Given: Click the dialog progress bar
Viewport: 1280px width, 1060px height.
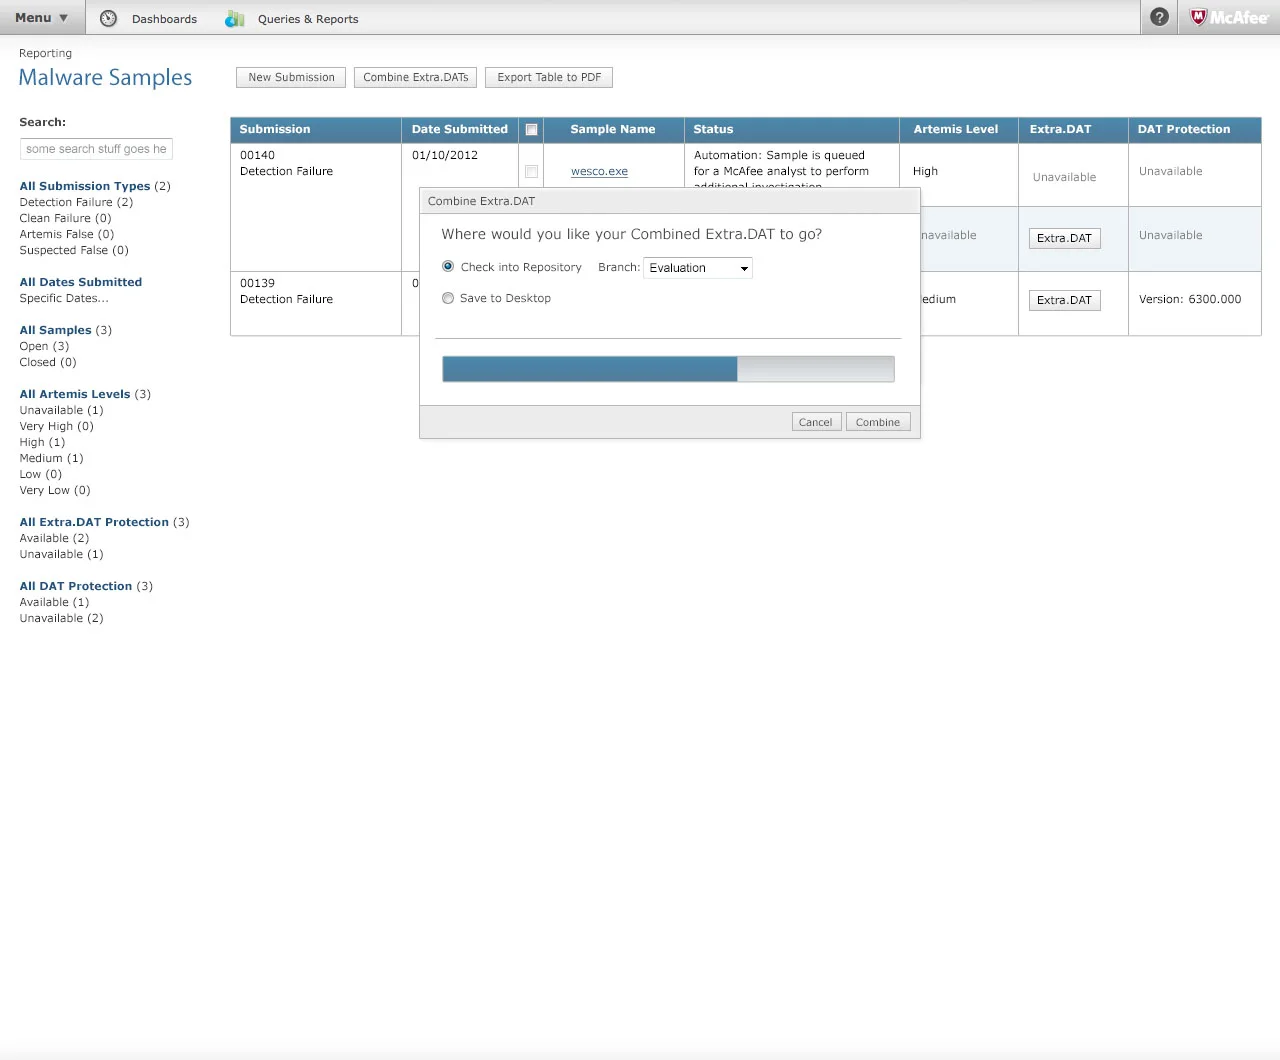Looking at the screenshot, I should coord(668,369).
